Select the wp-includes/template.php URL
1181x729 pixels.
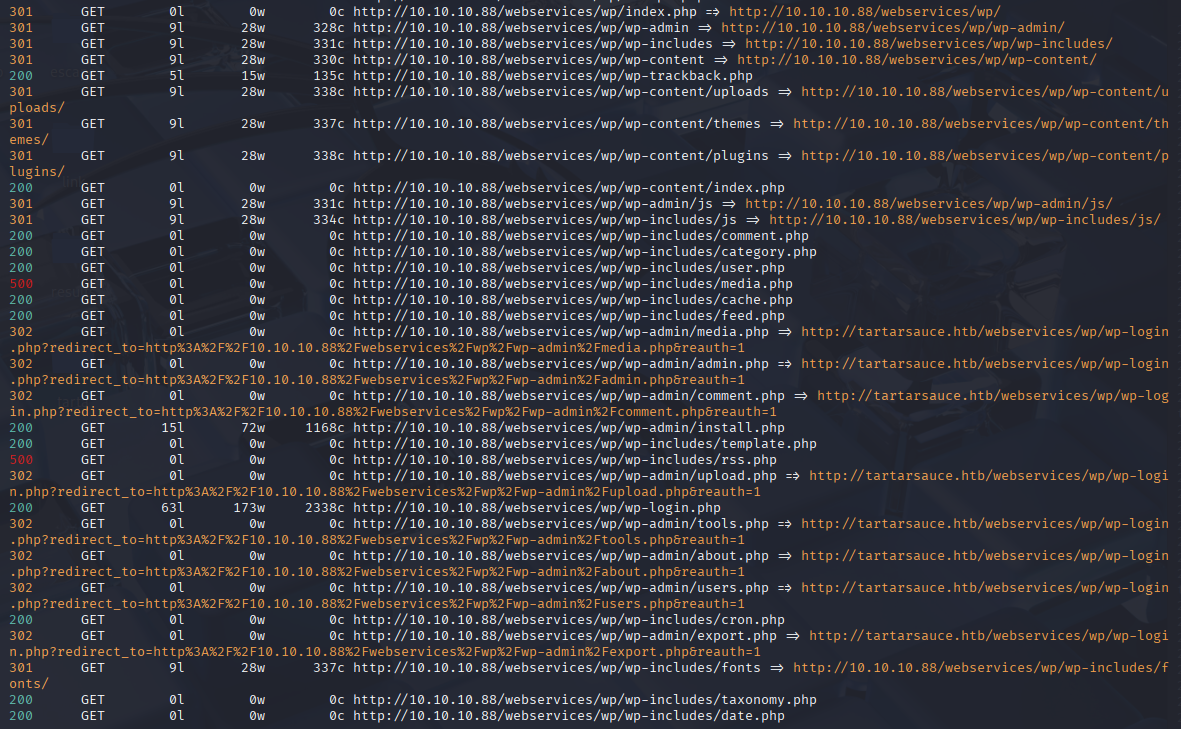click(584, 444)
